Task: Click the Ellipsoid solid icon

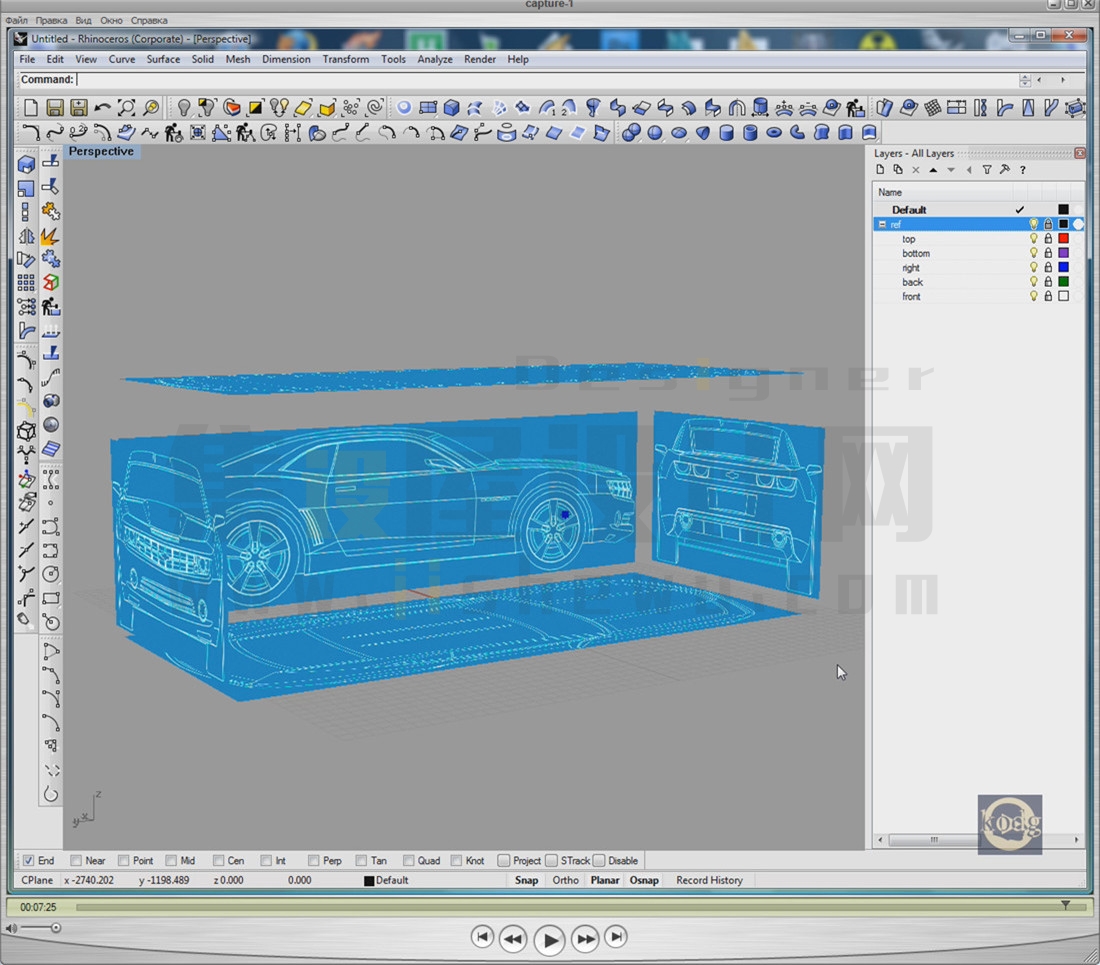Action: click(678, 133)
